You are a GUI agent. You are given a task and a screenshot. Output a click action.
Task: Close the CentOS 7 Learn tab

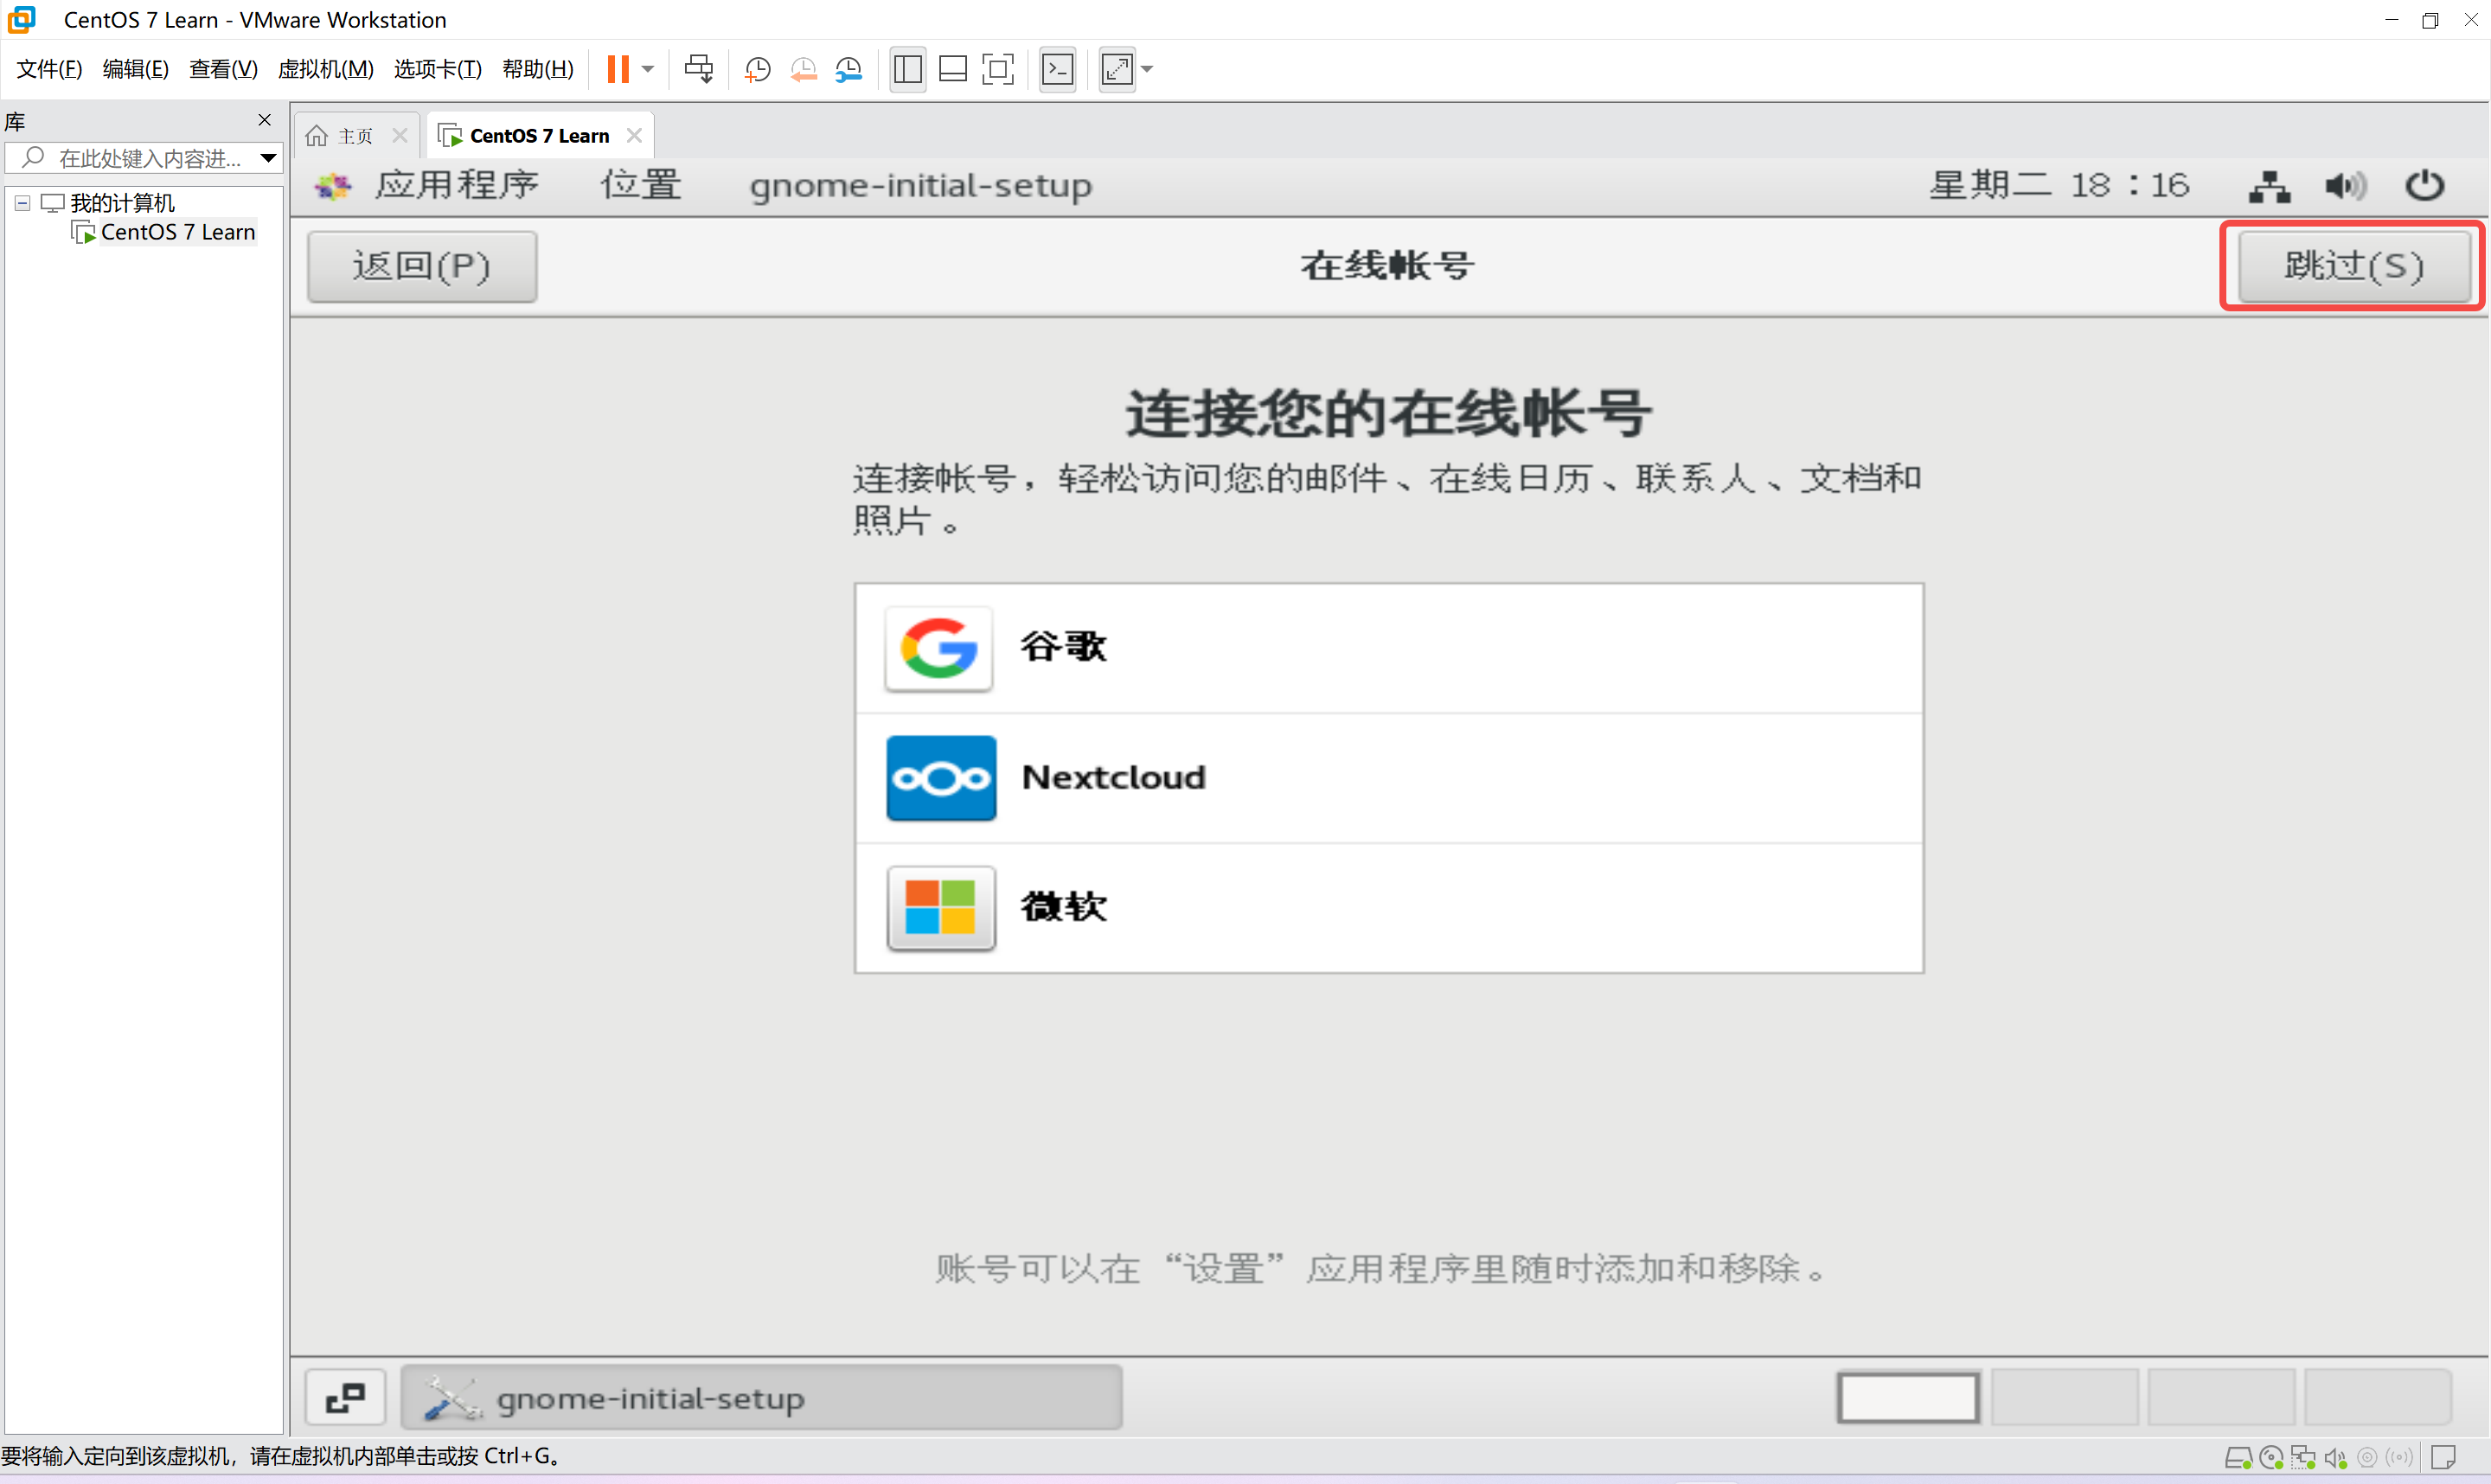pyautogui.click(x=634, y=135)
